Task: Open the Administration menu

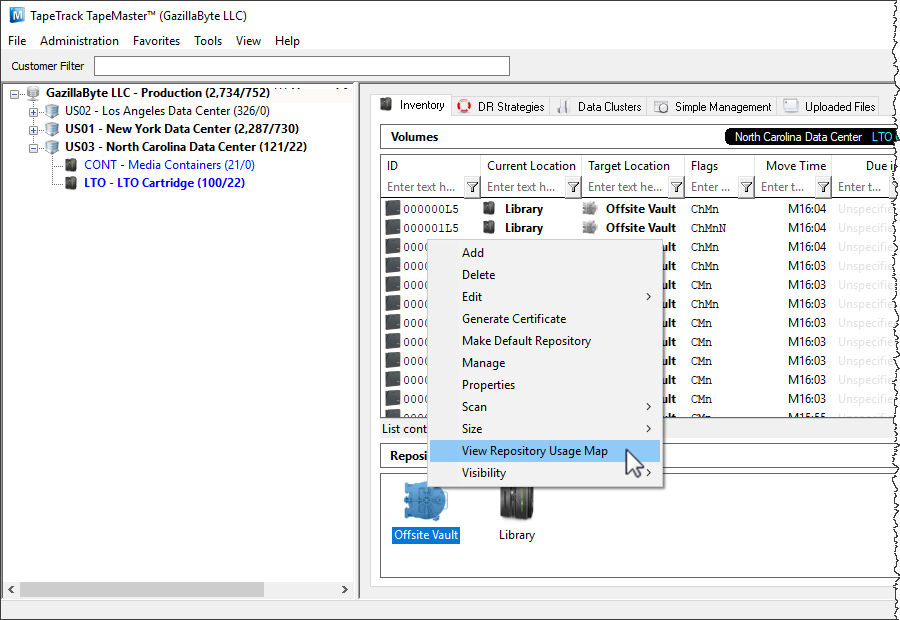Action: [79, 41]
